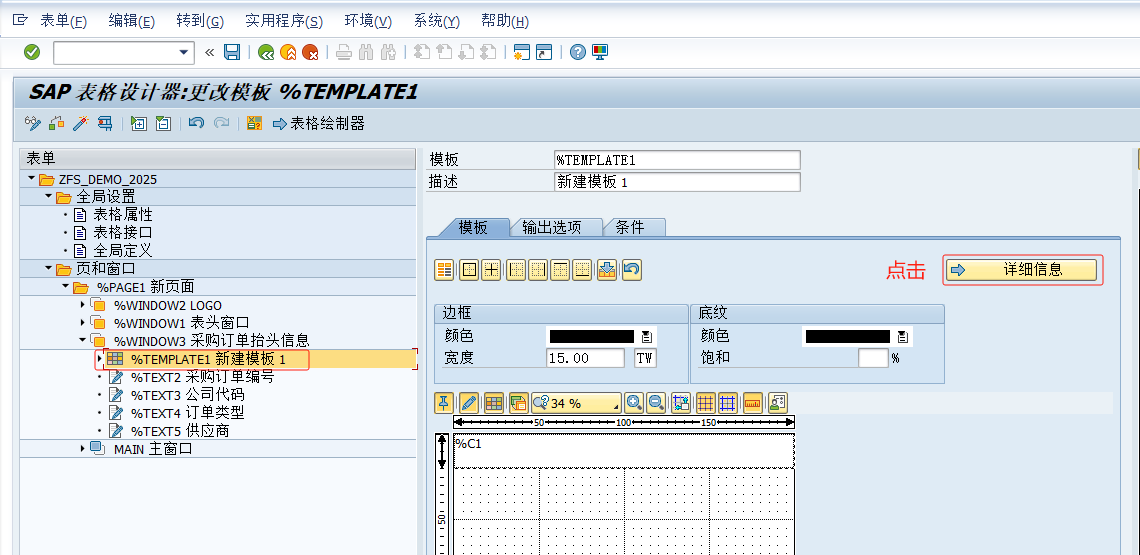The height and width of the screenshot is (555, 1140).
Task: Click the orange Exit icon
Action: tap(289, 52)
